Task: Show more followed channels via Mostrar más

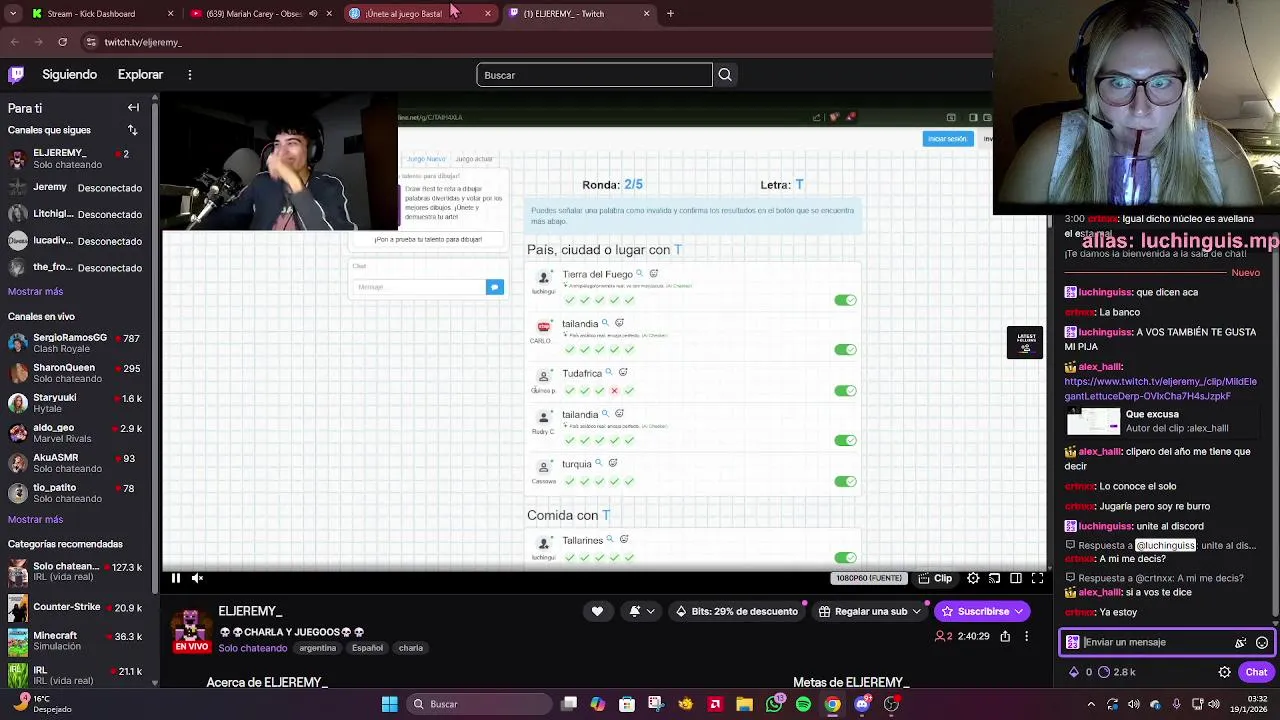Action: (x=35, y=291)
